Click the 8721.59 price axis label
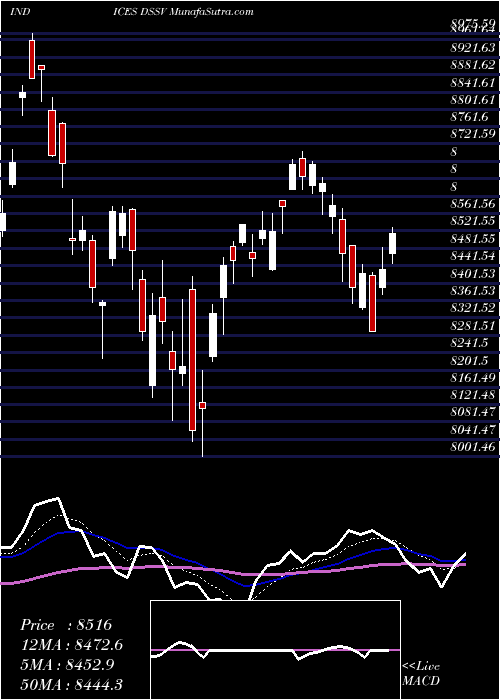500x700 pixels. 474,134
